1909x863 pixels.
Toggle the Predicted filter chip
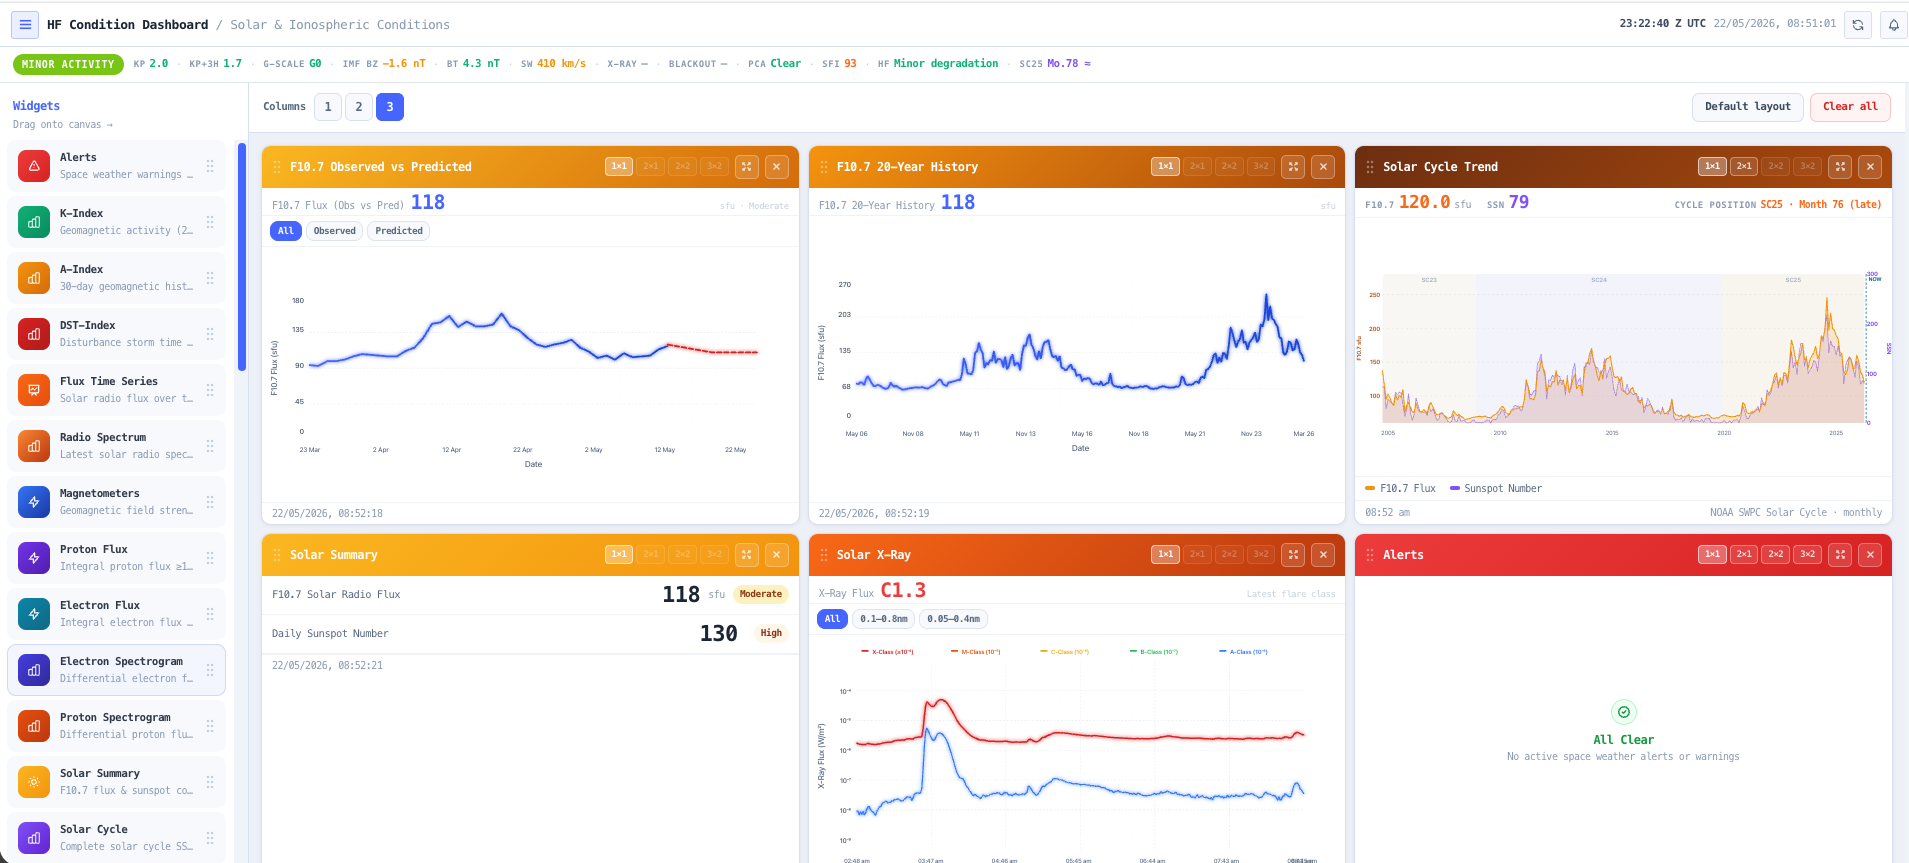[x=399, y=231]
